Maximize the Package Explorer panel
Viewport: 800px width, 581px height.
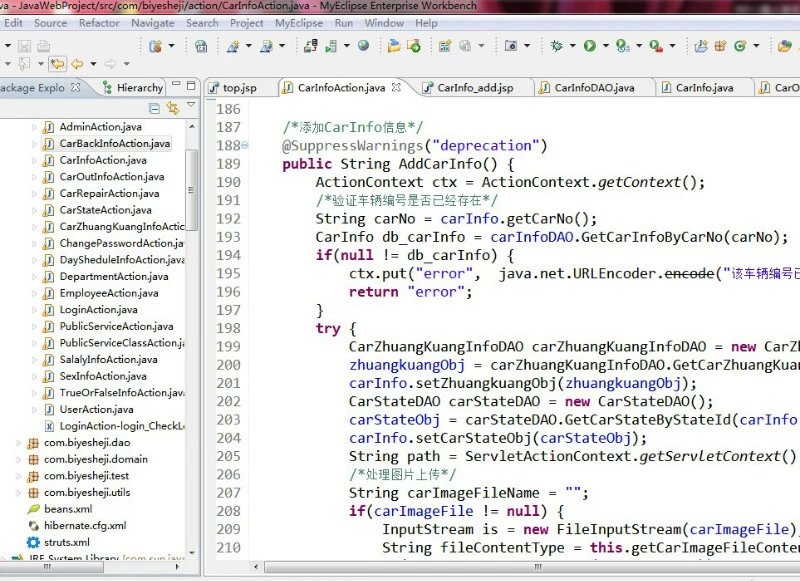(x=191, y=85)
